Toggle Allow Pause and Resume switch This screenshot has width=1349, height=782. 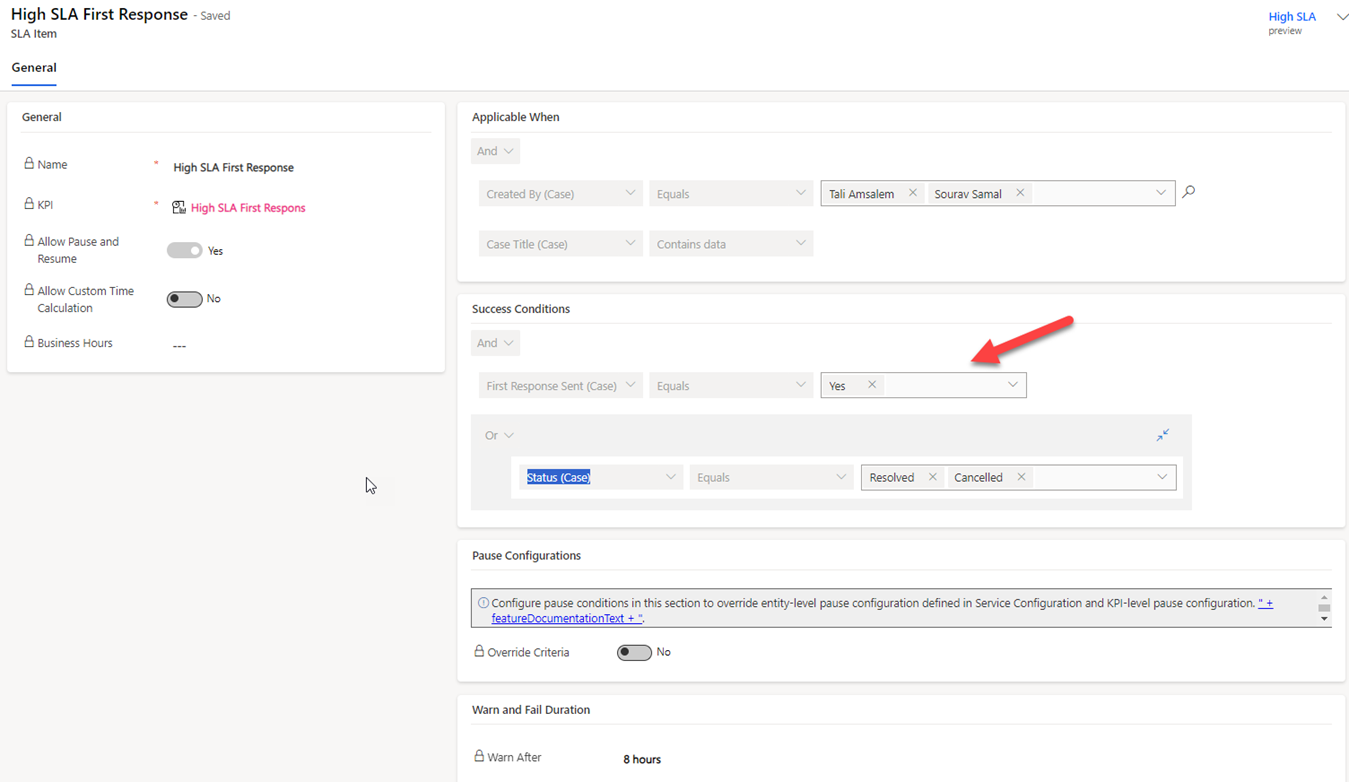184,250
